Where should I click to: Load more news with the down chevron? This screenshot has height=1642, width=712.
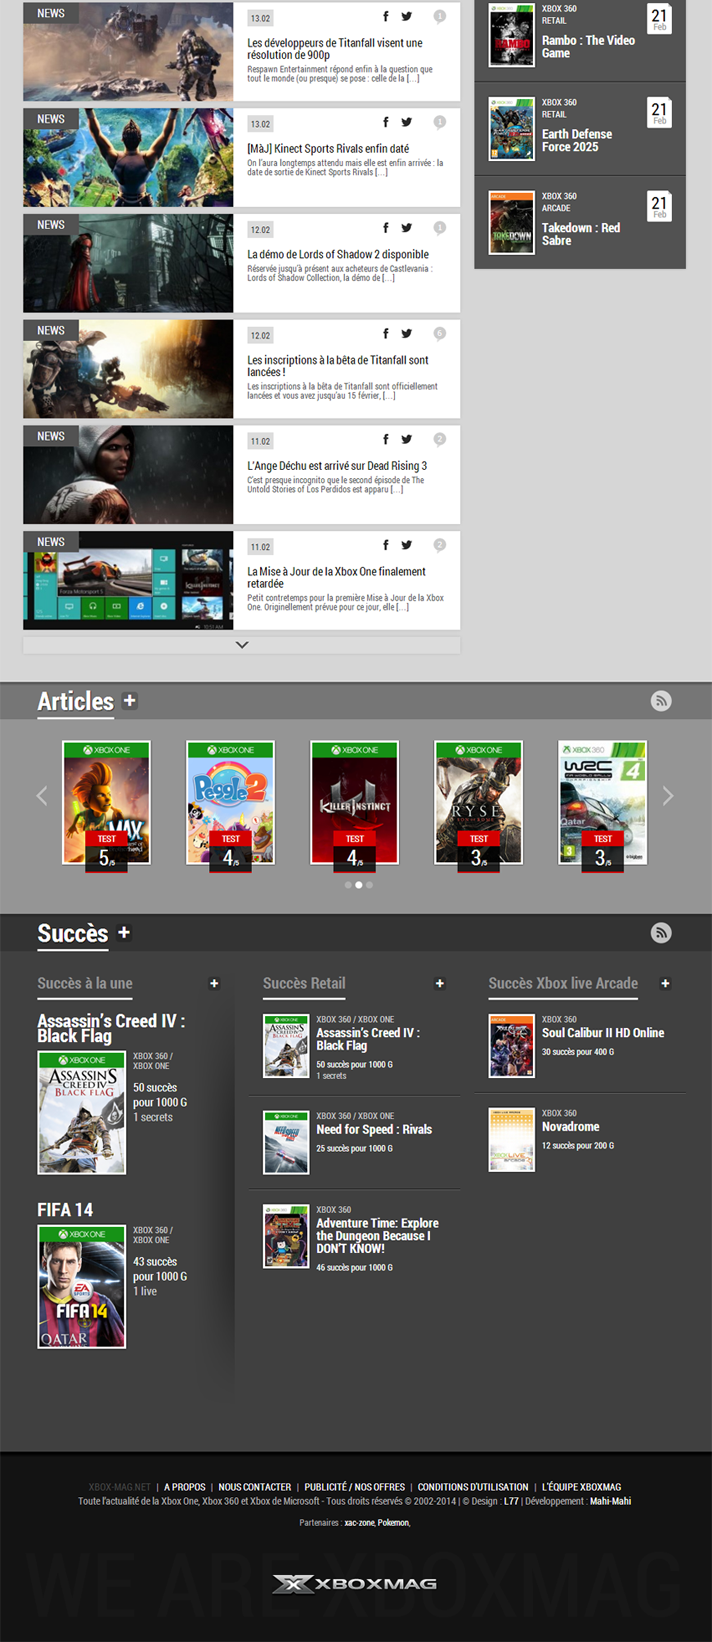tap(242, 645)
